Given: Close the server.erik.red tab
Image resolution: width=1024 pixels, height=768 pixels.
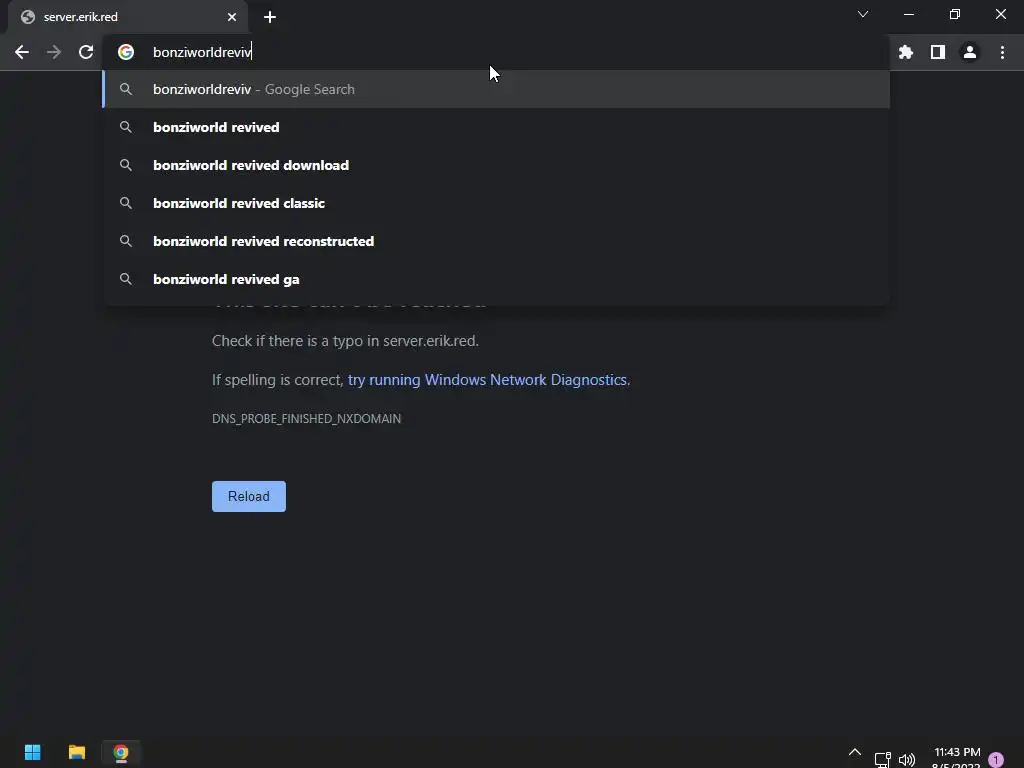Looking at the screenshot, I should [x=232, y=17].
